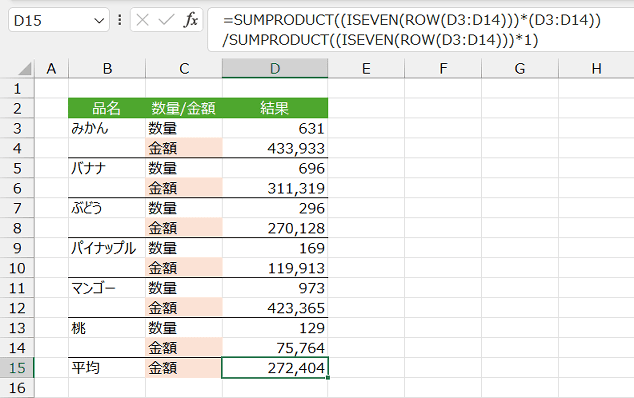Click the Name Box showing D15
The width and height of the screenshot is (634, 398).
pos(59,20)
